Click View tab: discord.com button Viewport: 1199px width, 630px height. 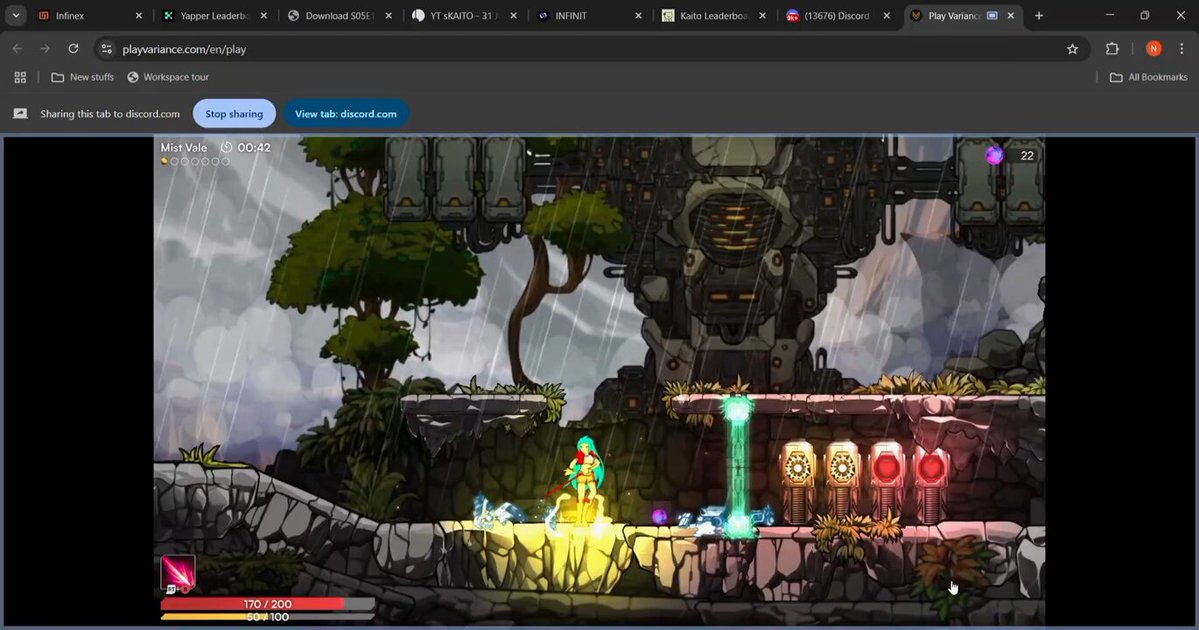tap(346, 114)
